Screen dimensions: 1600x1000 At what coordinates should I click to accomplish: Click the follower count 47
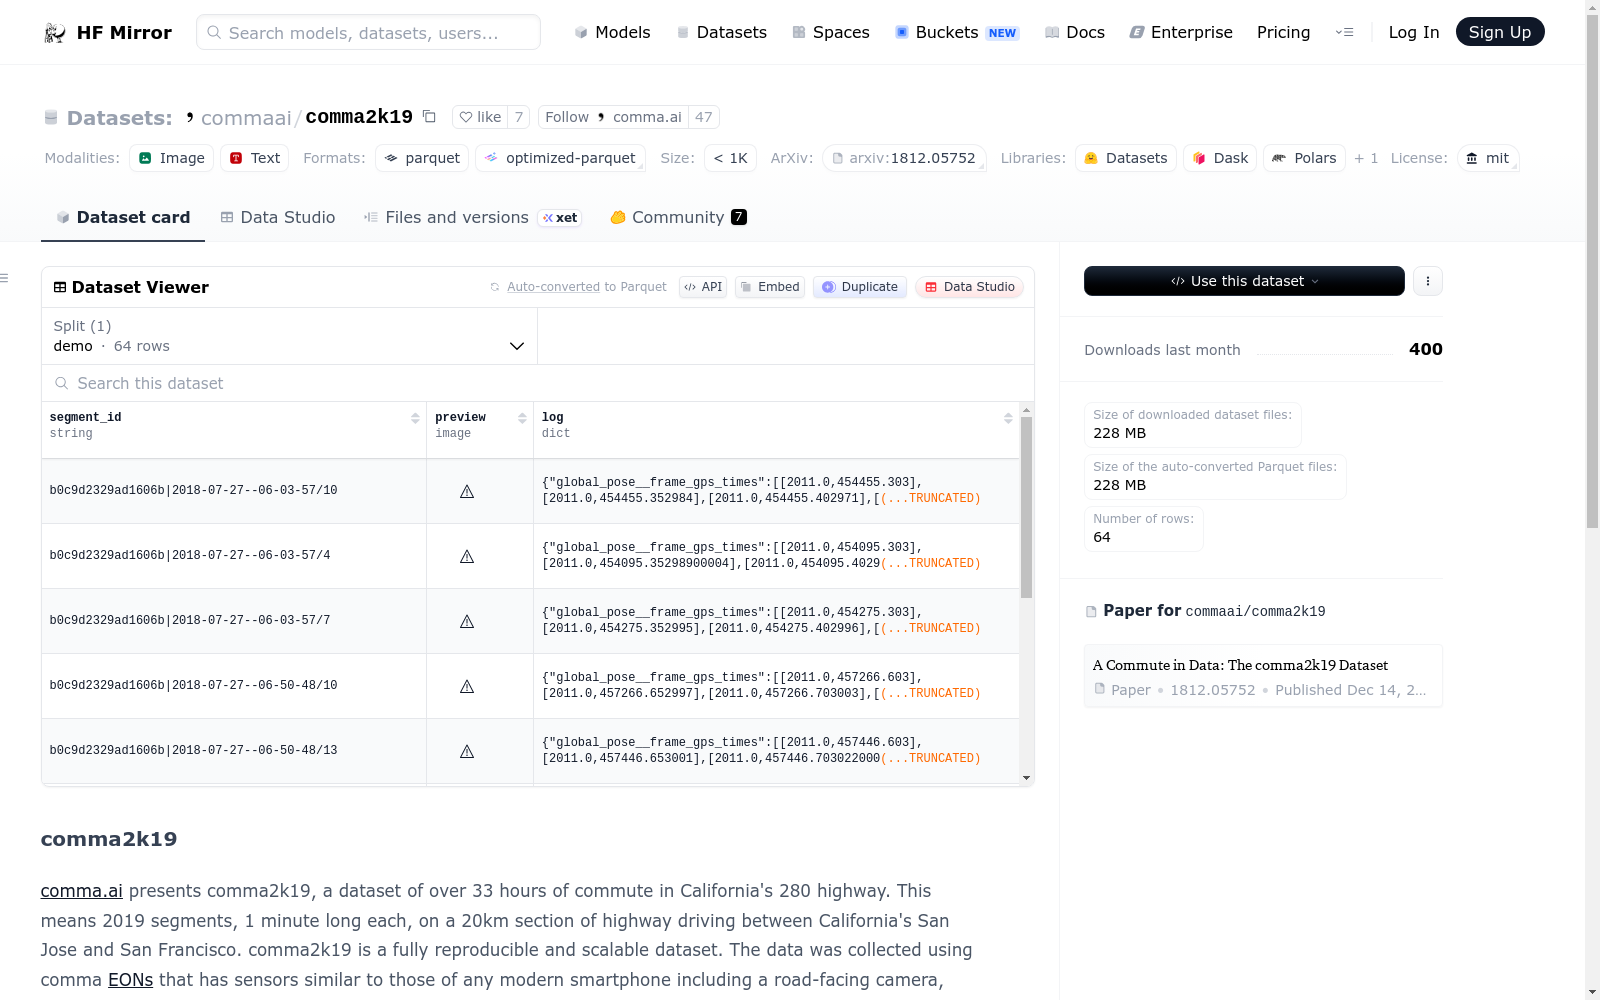pyautogui.click(x=704, y=117)
